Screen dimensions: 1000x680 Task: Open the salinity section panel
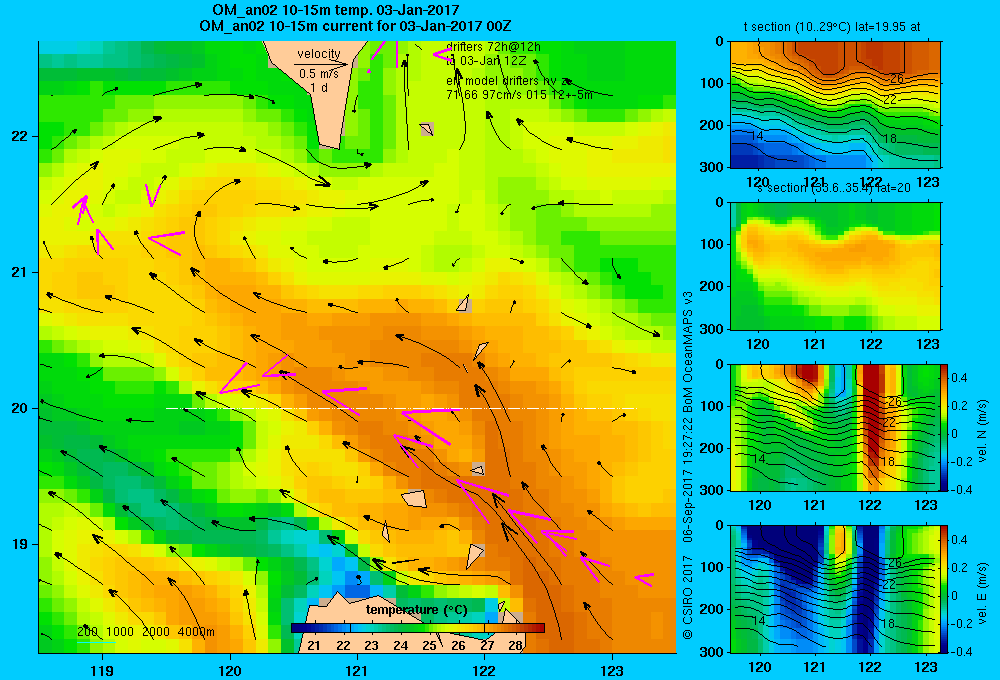pyautogui.click(x=835, y=266)
